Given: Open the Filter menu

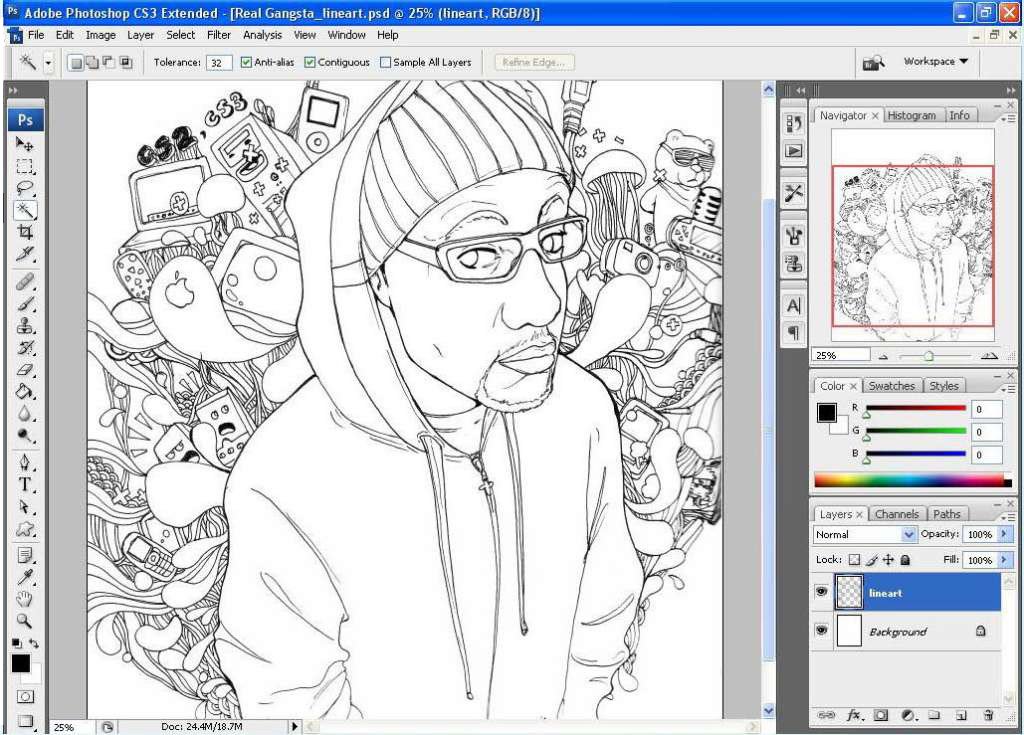Looking at the screenshot, I should point(219,35).
